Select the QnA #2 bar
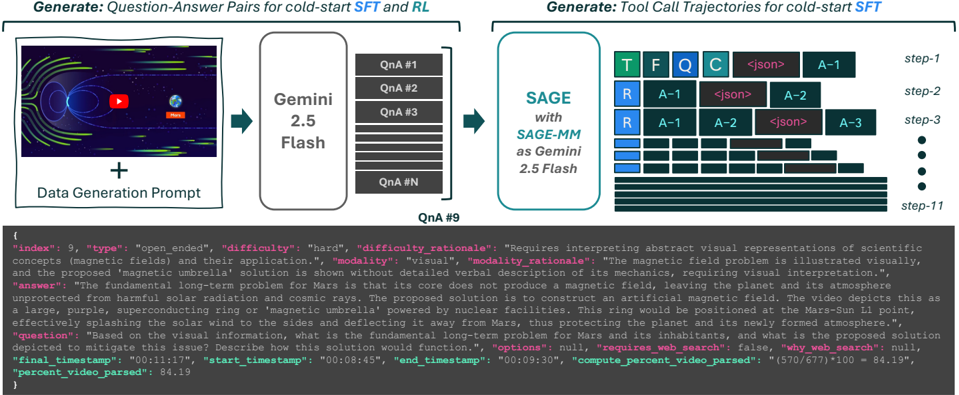This screenshot has width=959, height=395. tap(399, 89)
